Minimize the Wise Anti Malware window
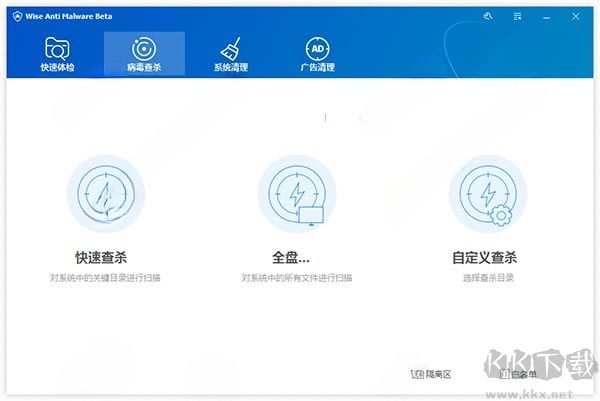600x401 pixels. coord(546,17)
